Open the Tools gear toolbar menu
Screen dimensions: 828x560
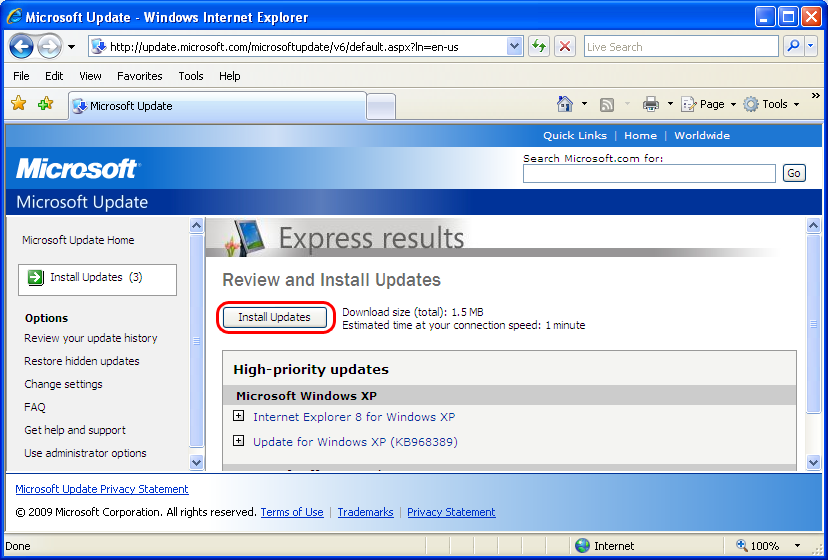click(771, 104)
